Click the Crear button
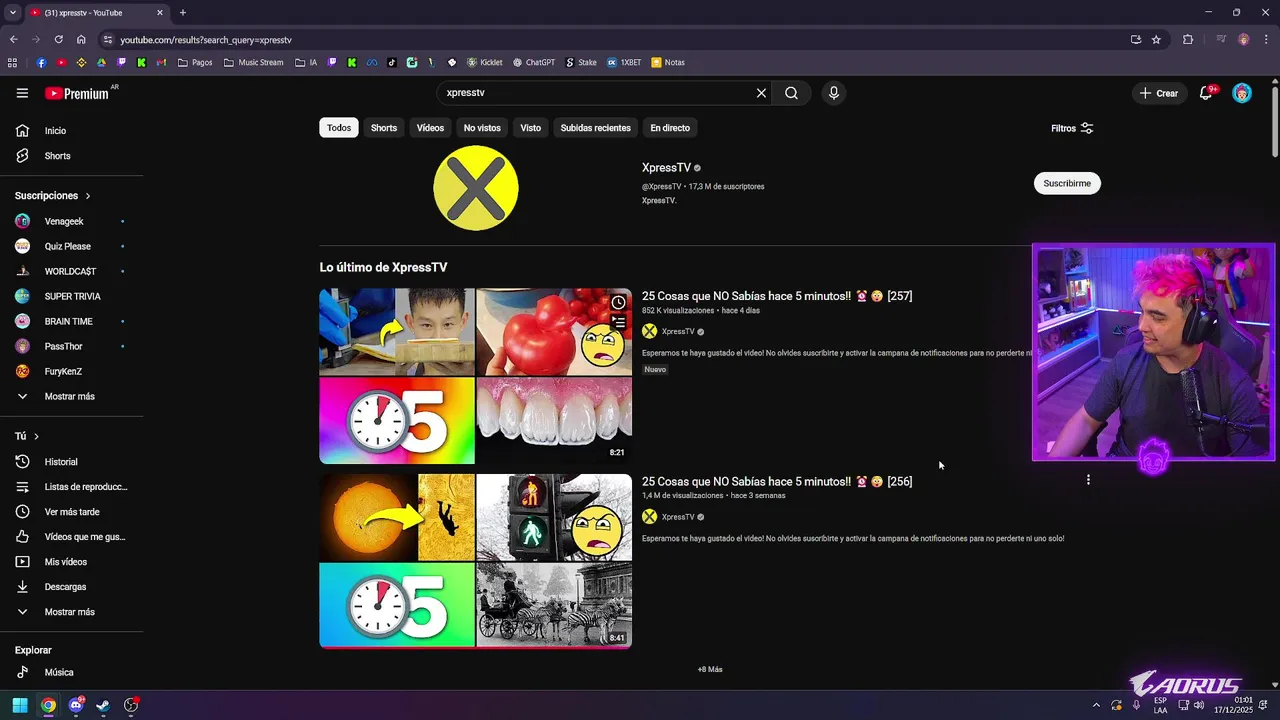 point(1159,93)
